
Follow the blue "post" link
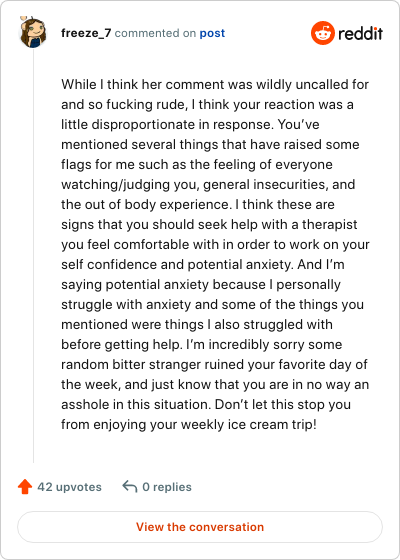212,33
